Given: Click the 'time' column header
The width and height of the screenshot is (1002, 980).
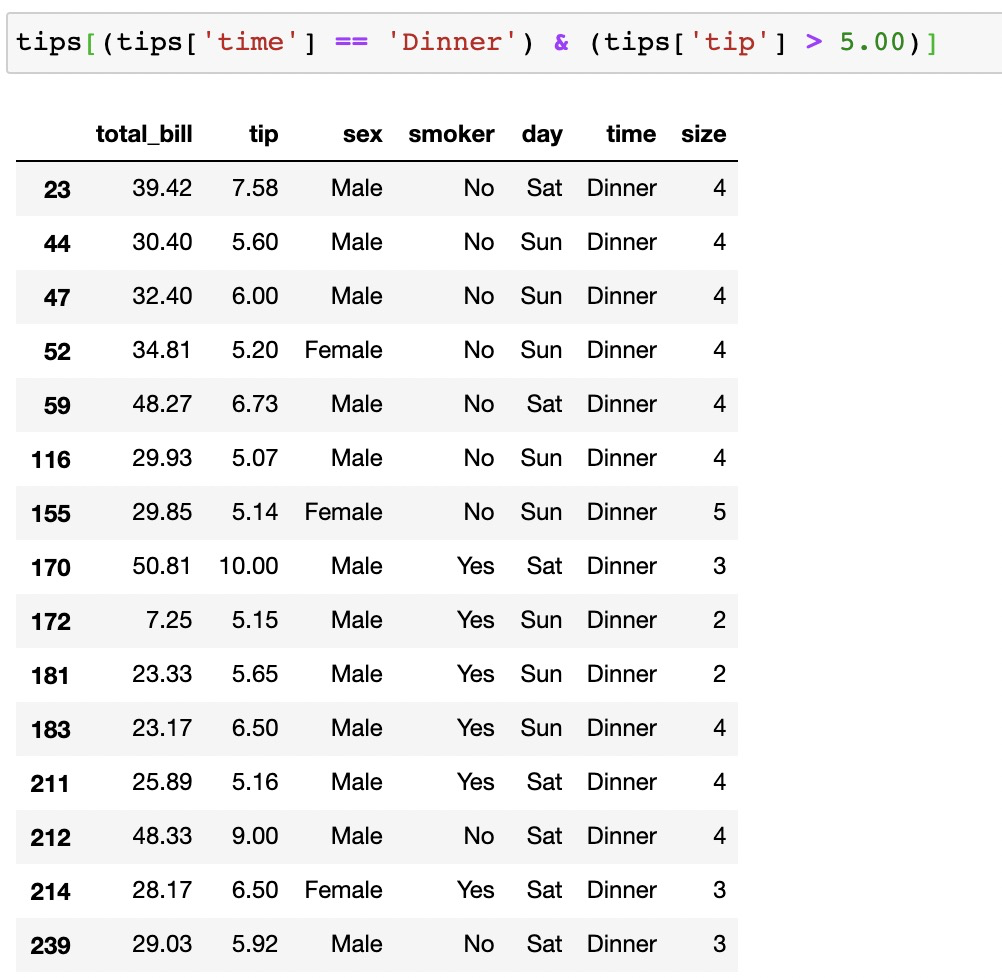Looking at the screenshot, I should 631,134.
